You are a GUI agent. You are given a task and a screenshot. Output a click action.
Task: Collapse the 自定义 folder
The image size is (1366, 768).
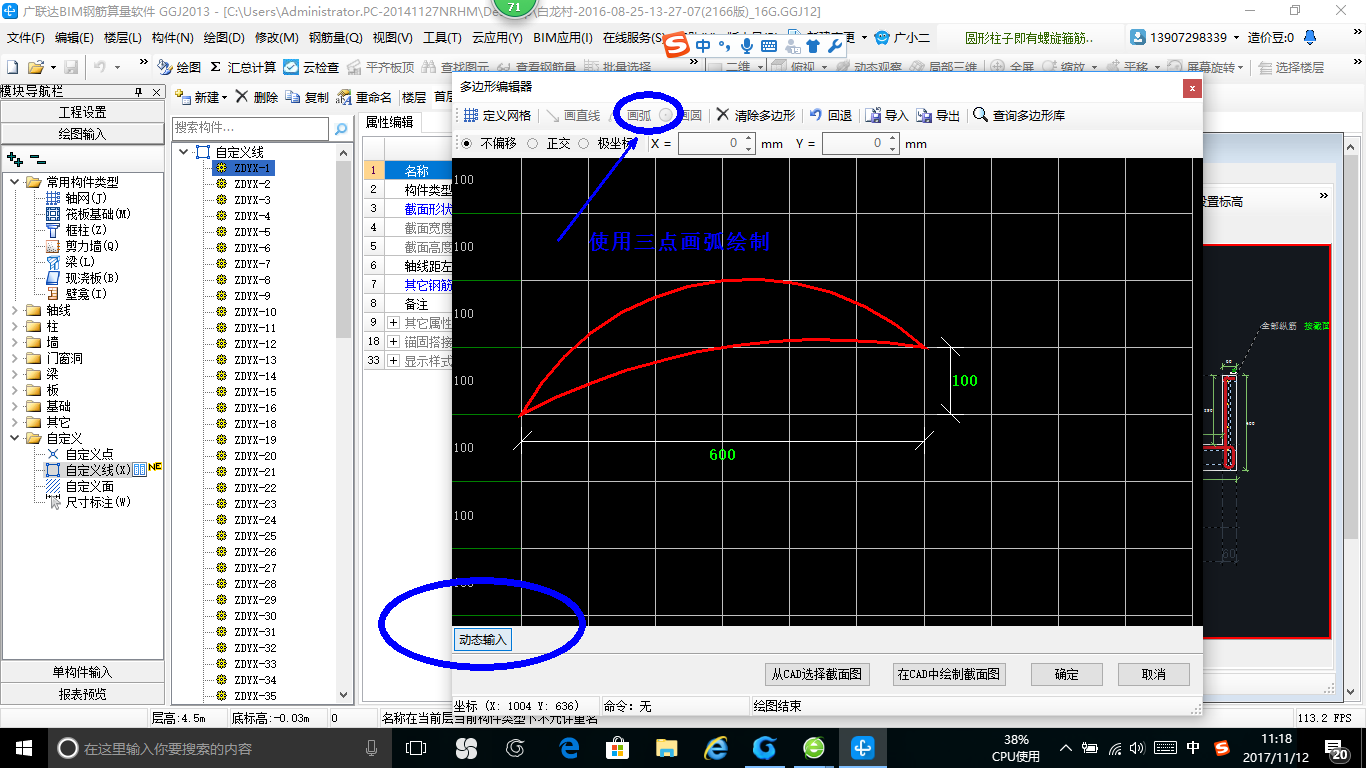pos(15,438)
